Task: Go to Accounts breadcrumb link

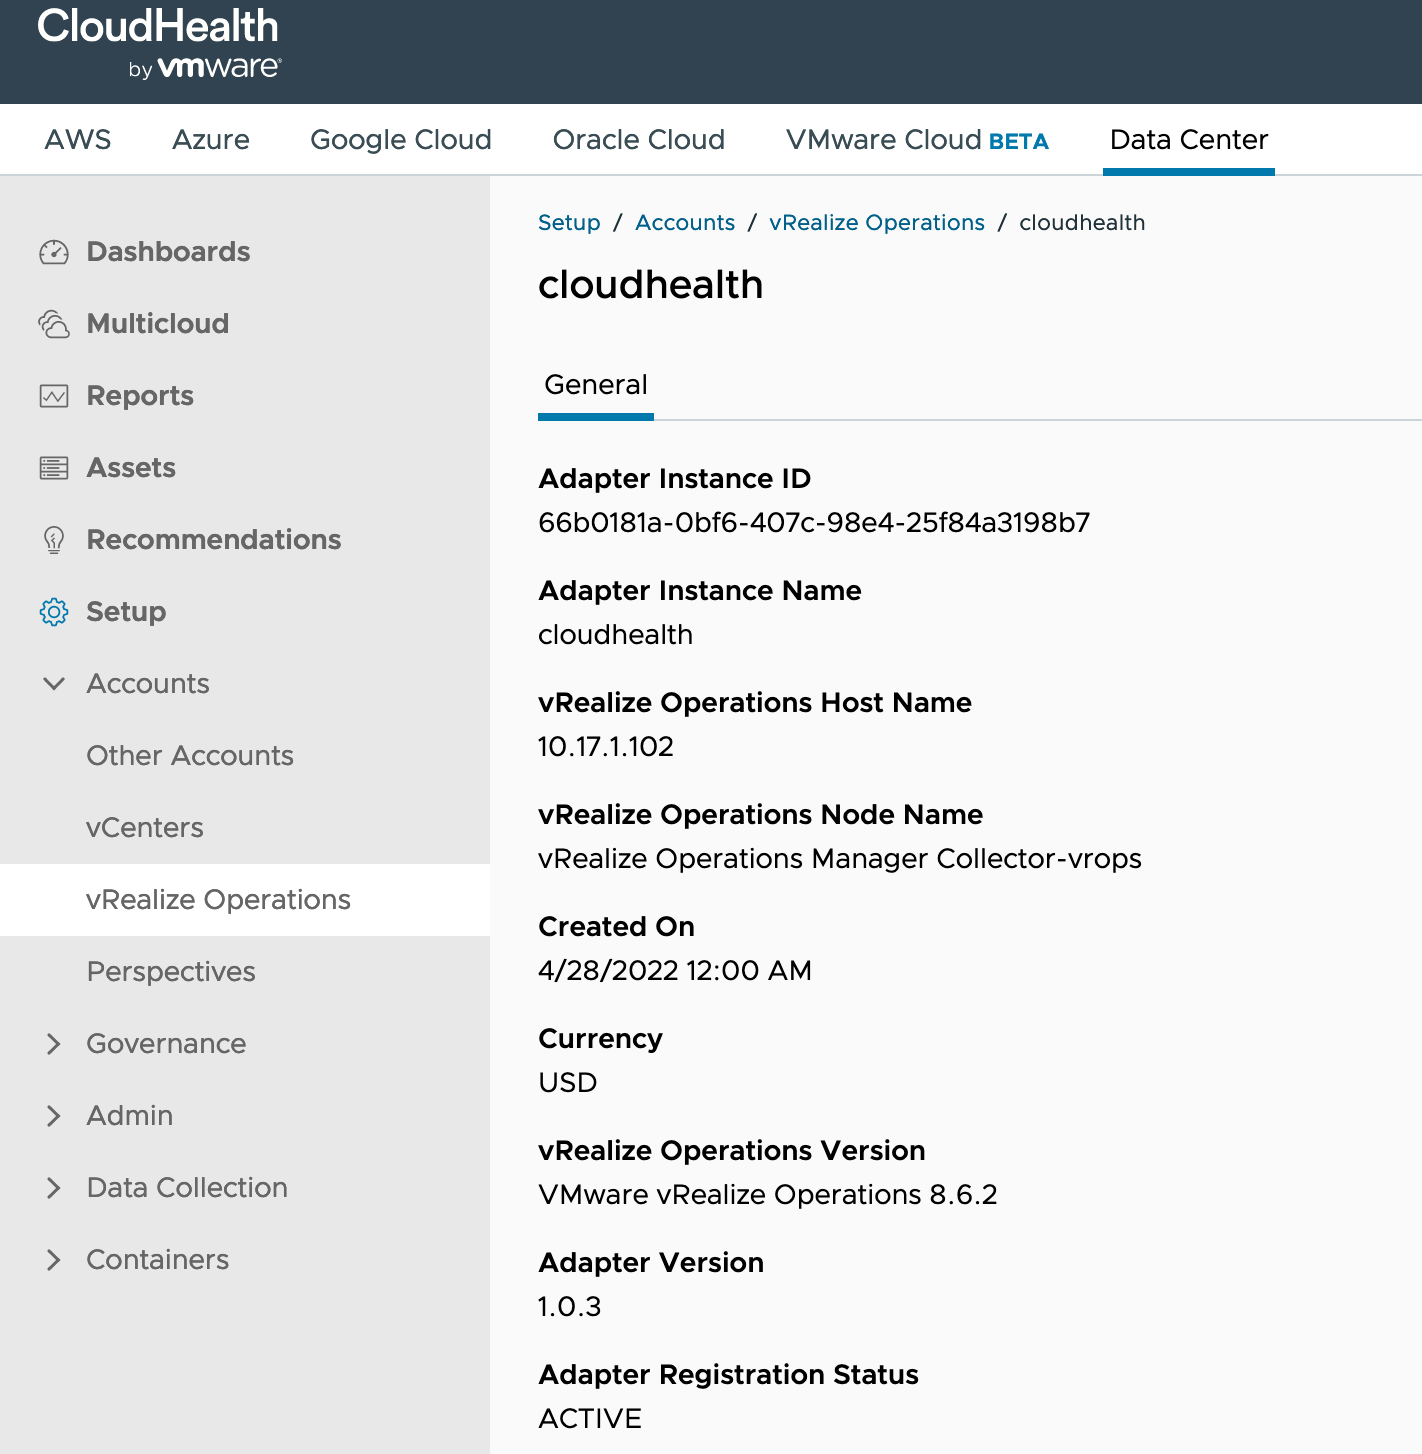Action: 685,223
